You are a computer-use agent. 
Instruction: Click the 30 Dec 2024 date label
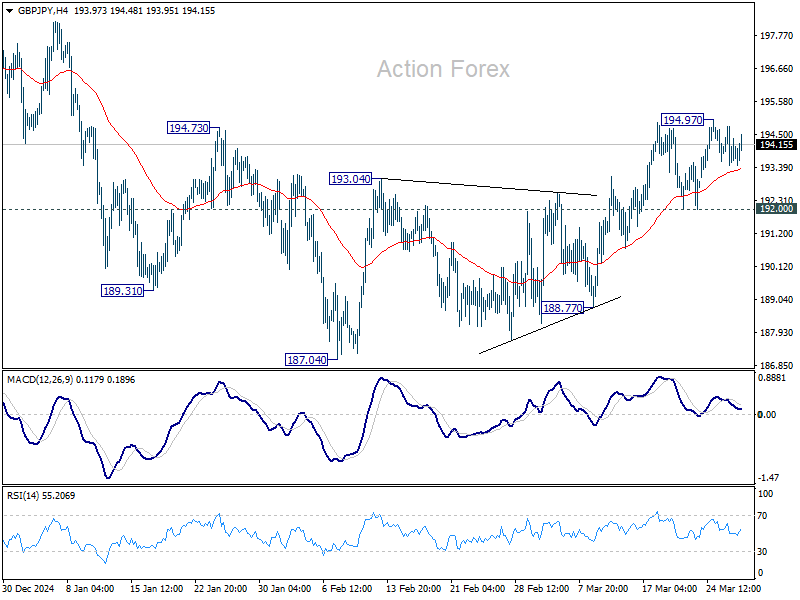pos(28,588)
